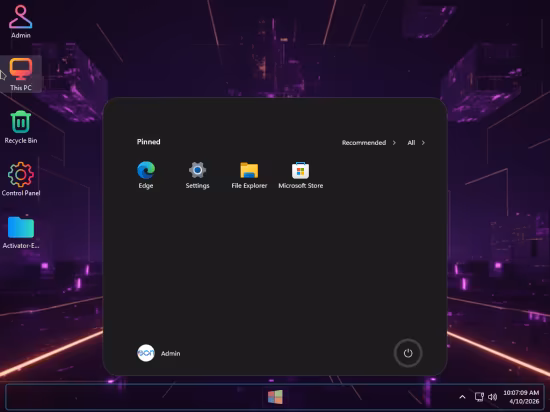Image resolution: width=550 pixels, height=412 pixels.
Task: Click the Pinned section heading
Action: 148,142
